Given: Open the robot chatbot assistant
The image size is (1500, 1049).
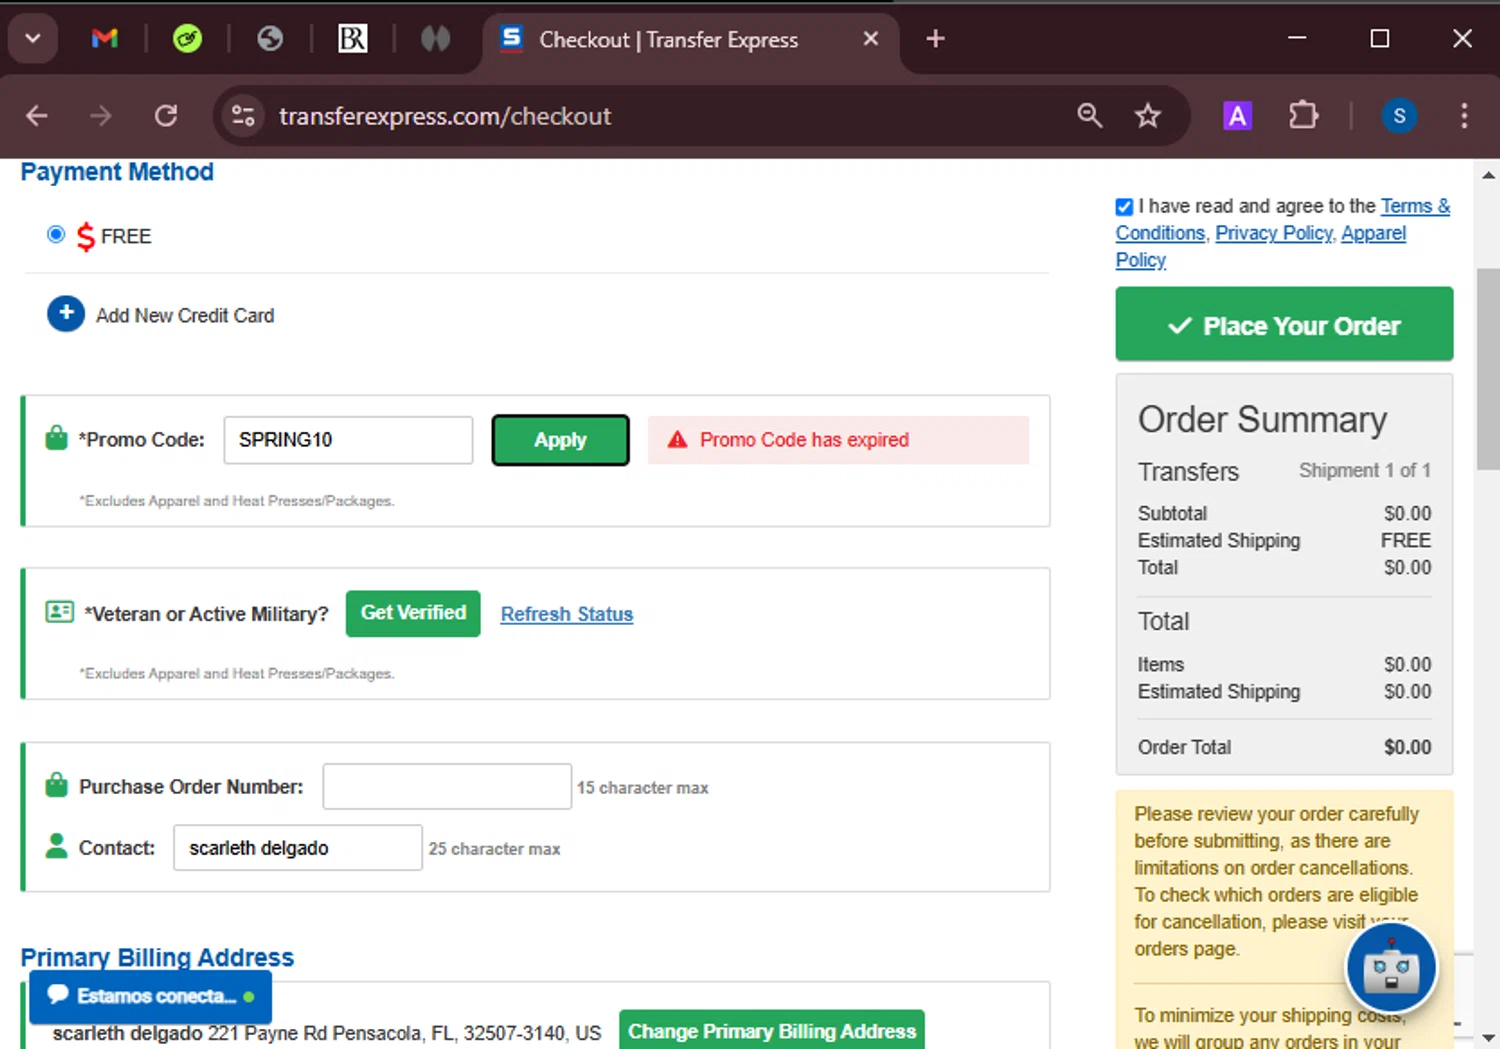Looking at the screenshot, I should point(1391,968).
